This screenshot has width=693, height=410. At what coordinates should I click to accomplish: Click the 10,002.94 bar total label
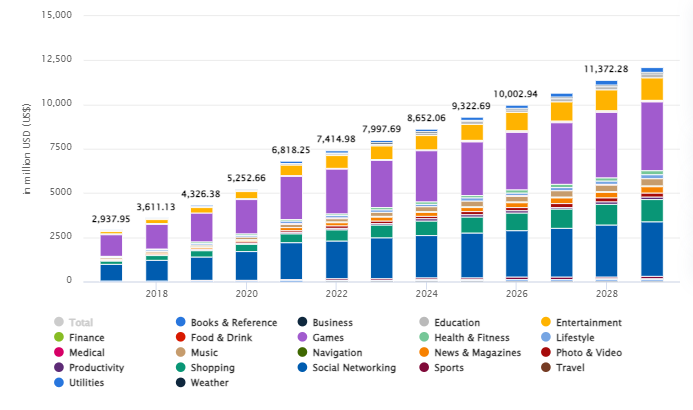pyautogui.click(x=515, y=94)
